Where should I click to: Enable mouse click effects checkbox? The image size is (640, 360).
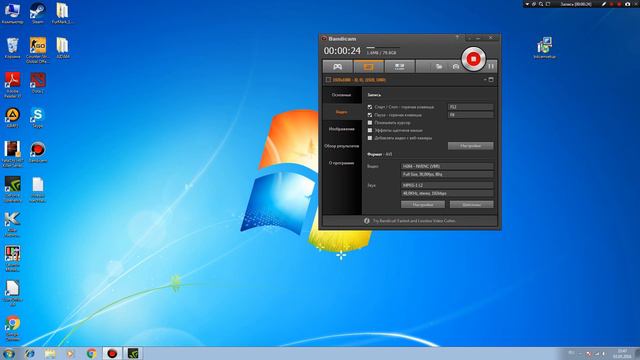coord(370,130)
